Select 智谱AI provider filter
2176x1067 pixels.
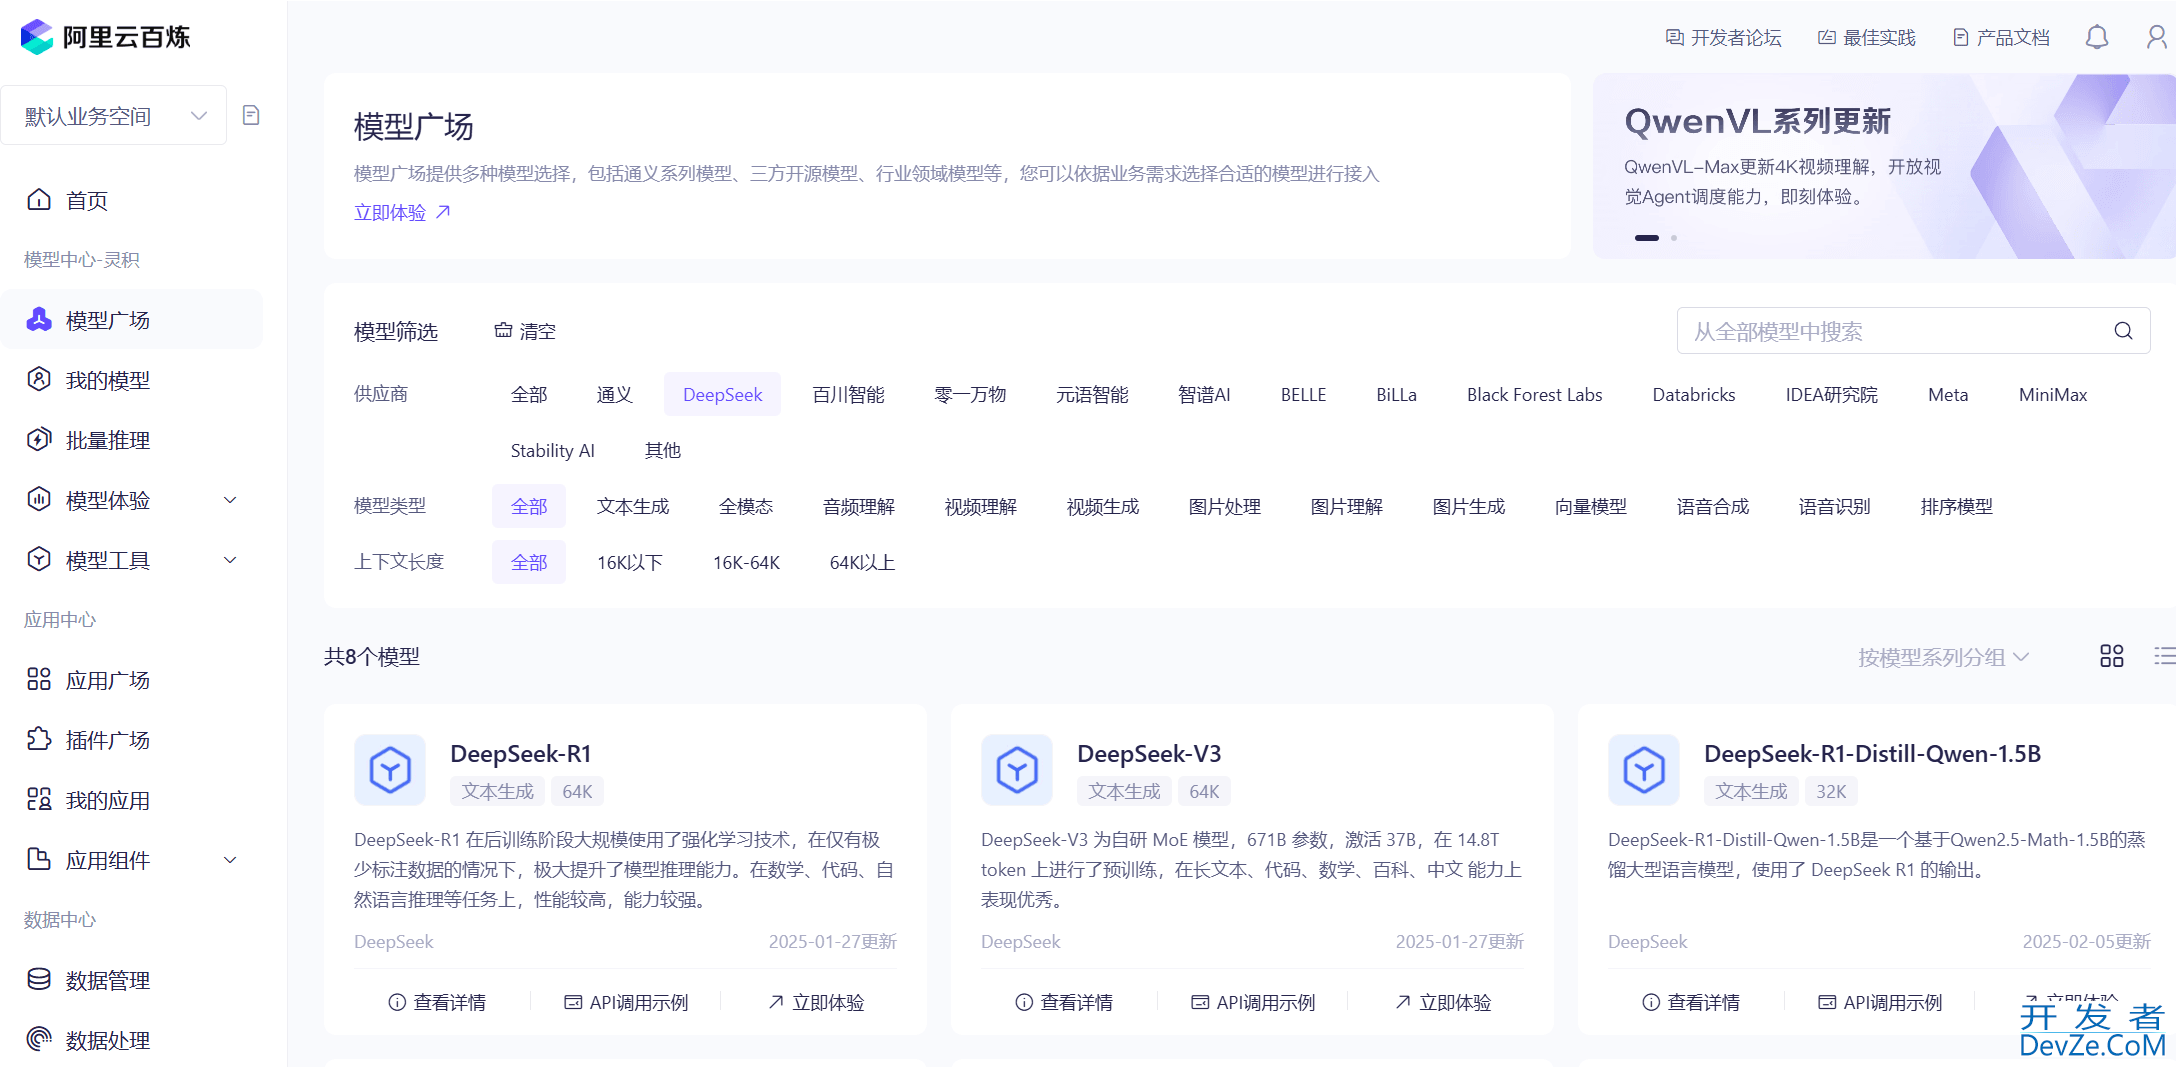1204,395
